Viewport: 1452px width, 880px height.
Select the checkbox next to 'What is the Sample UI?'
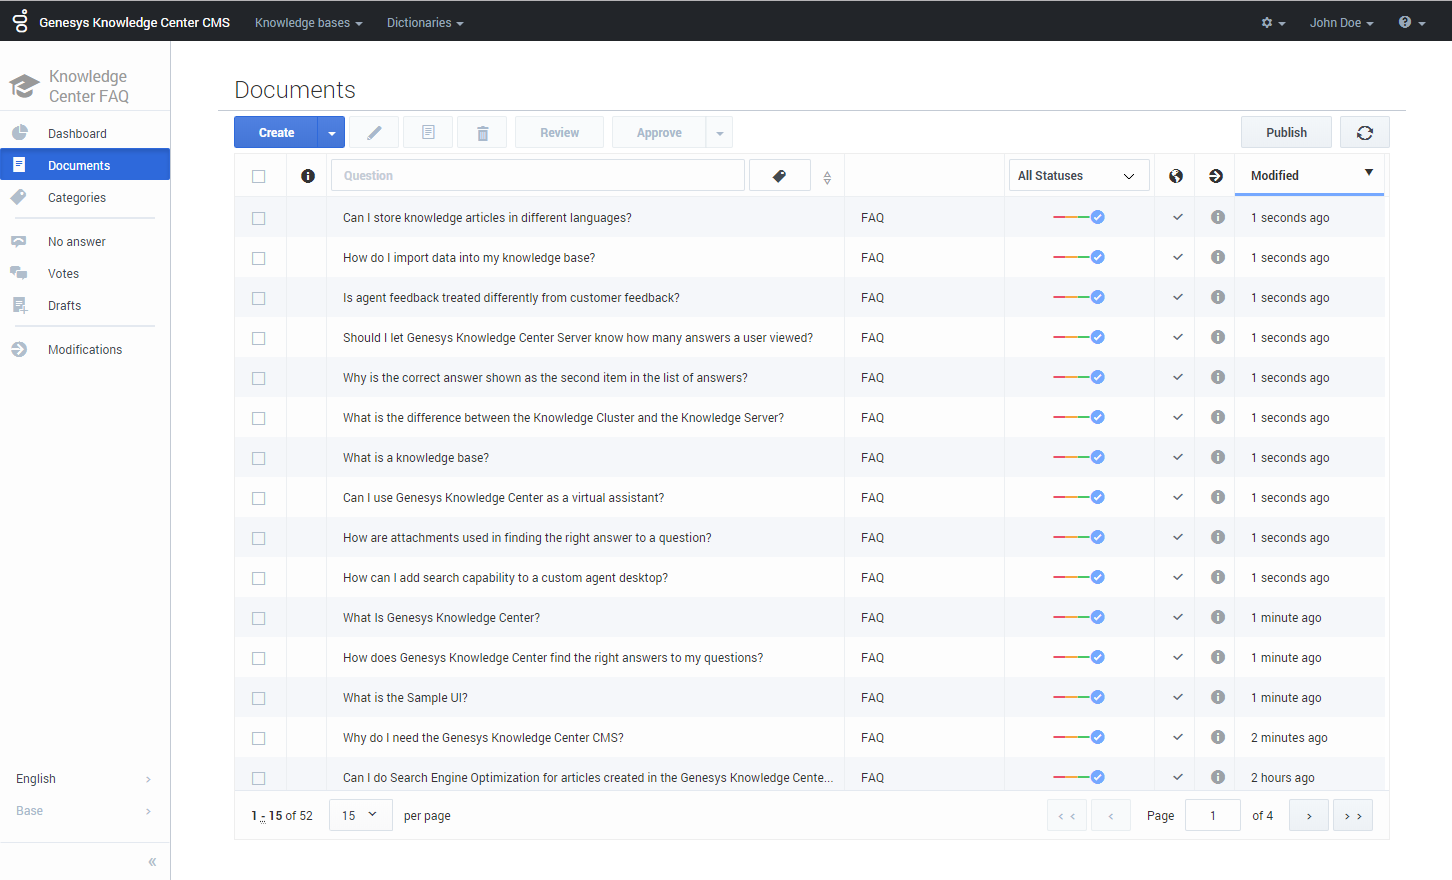(259, 698)
